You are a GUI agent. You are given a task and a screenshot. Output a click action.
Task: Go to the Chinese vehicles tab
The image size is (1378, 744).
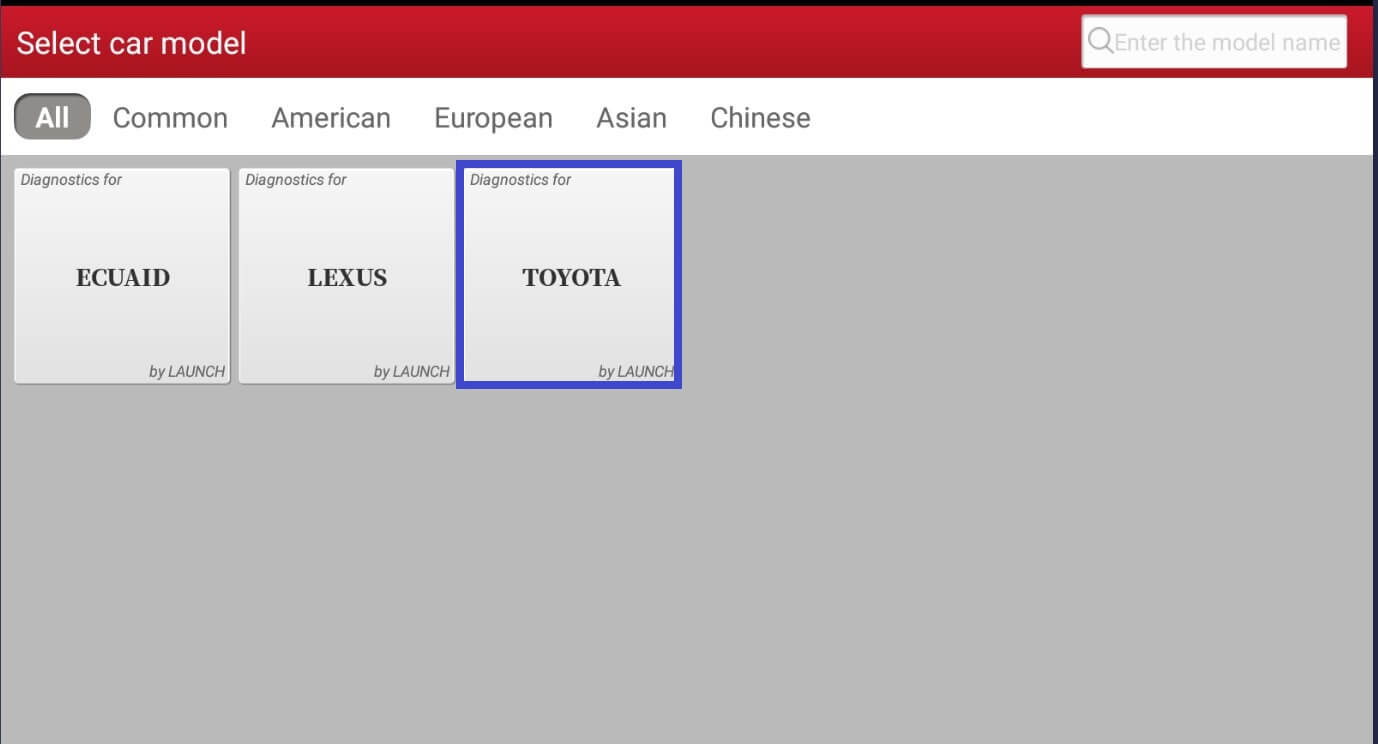(x=760, y=118)
